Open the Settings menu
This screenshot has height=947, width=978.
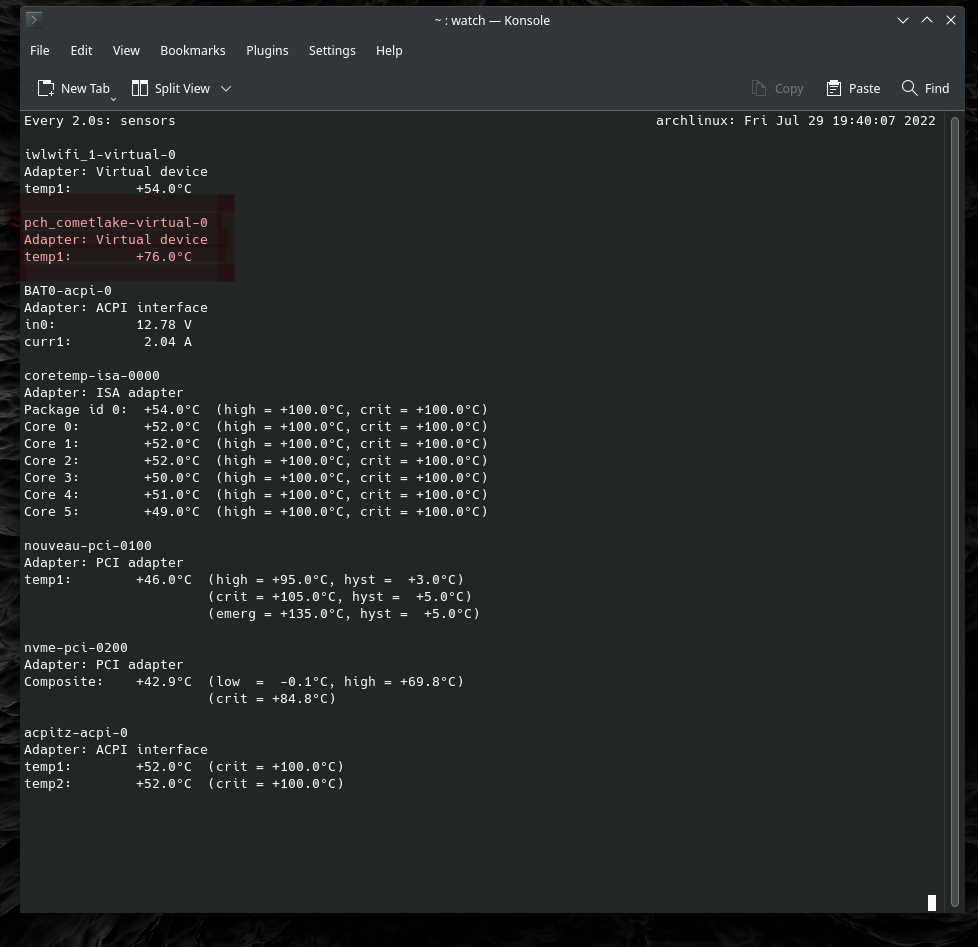click(x=332, y=51)
